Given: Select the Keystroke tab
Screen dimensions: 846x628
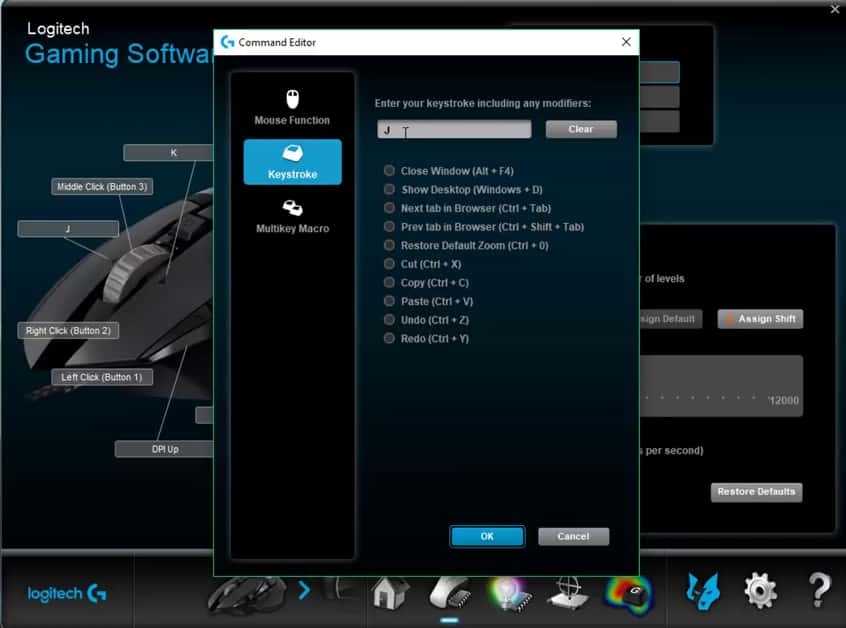Looking at the screenshot, I should click(292, 162).
